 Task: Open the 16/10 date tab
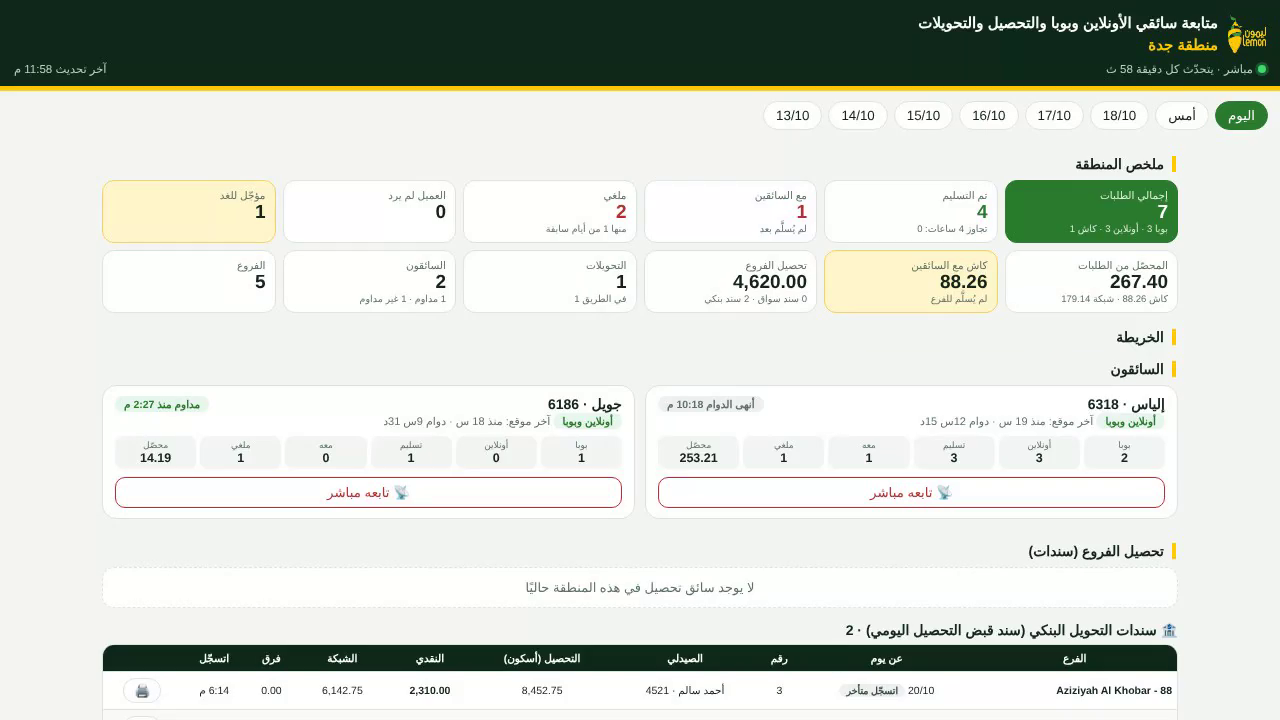click(x=989, y=116)
